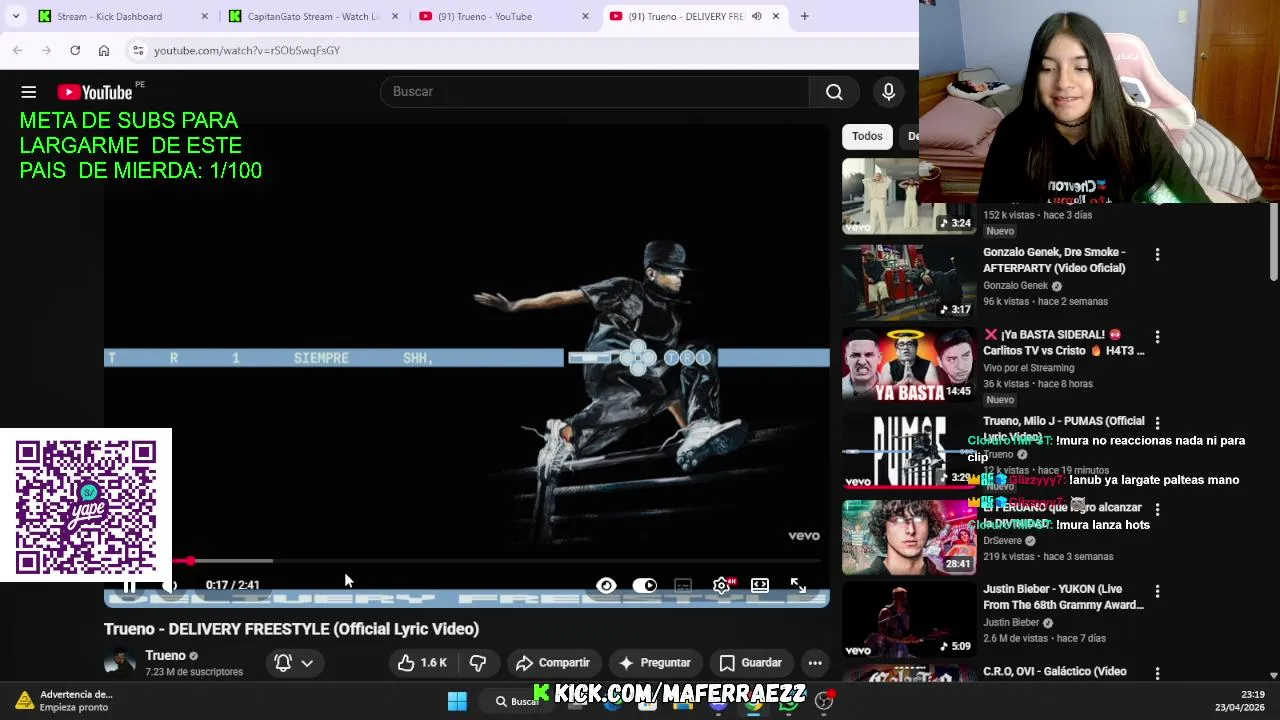This screenshot has width=1280, height=720.
Task: Dislike the video
Action: point(478,662)
